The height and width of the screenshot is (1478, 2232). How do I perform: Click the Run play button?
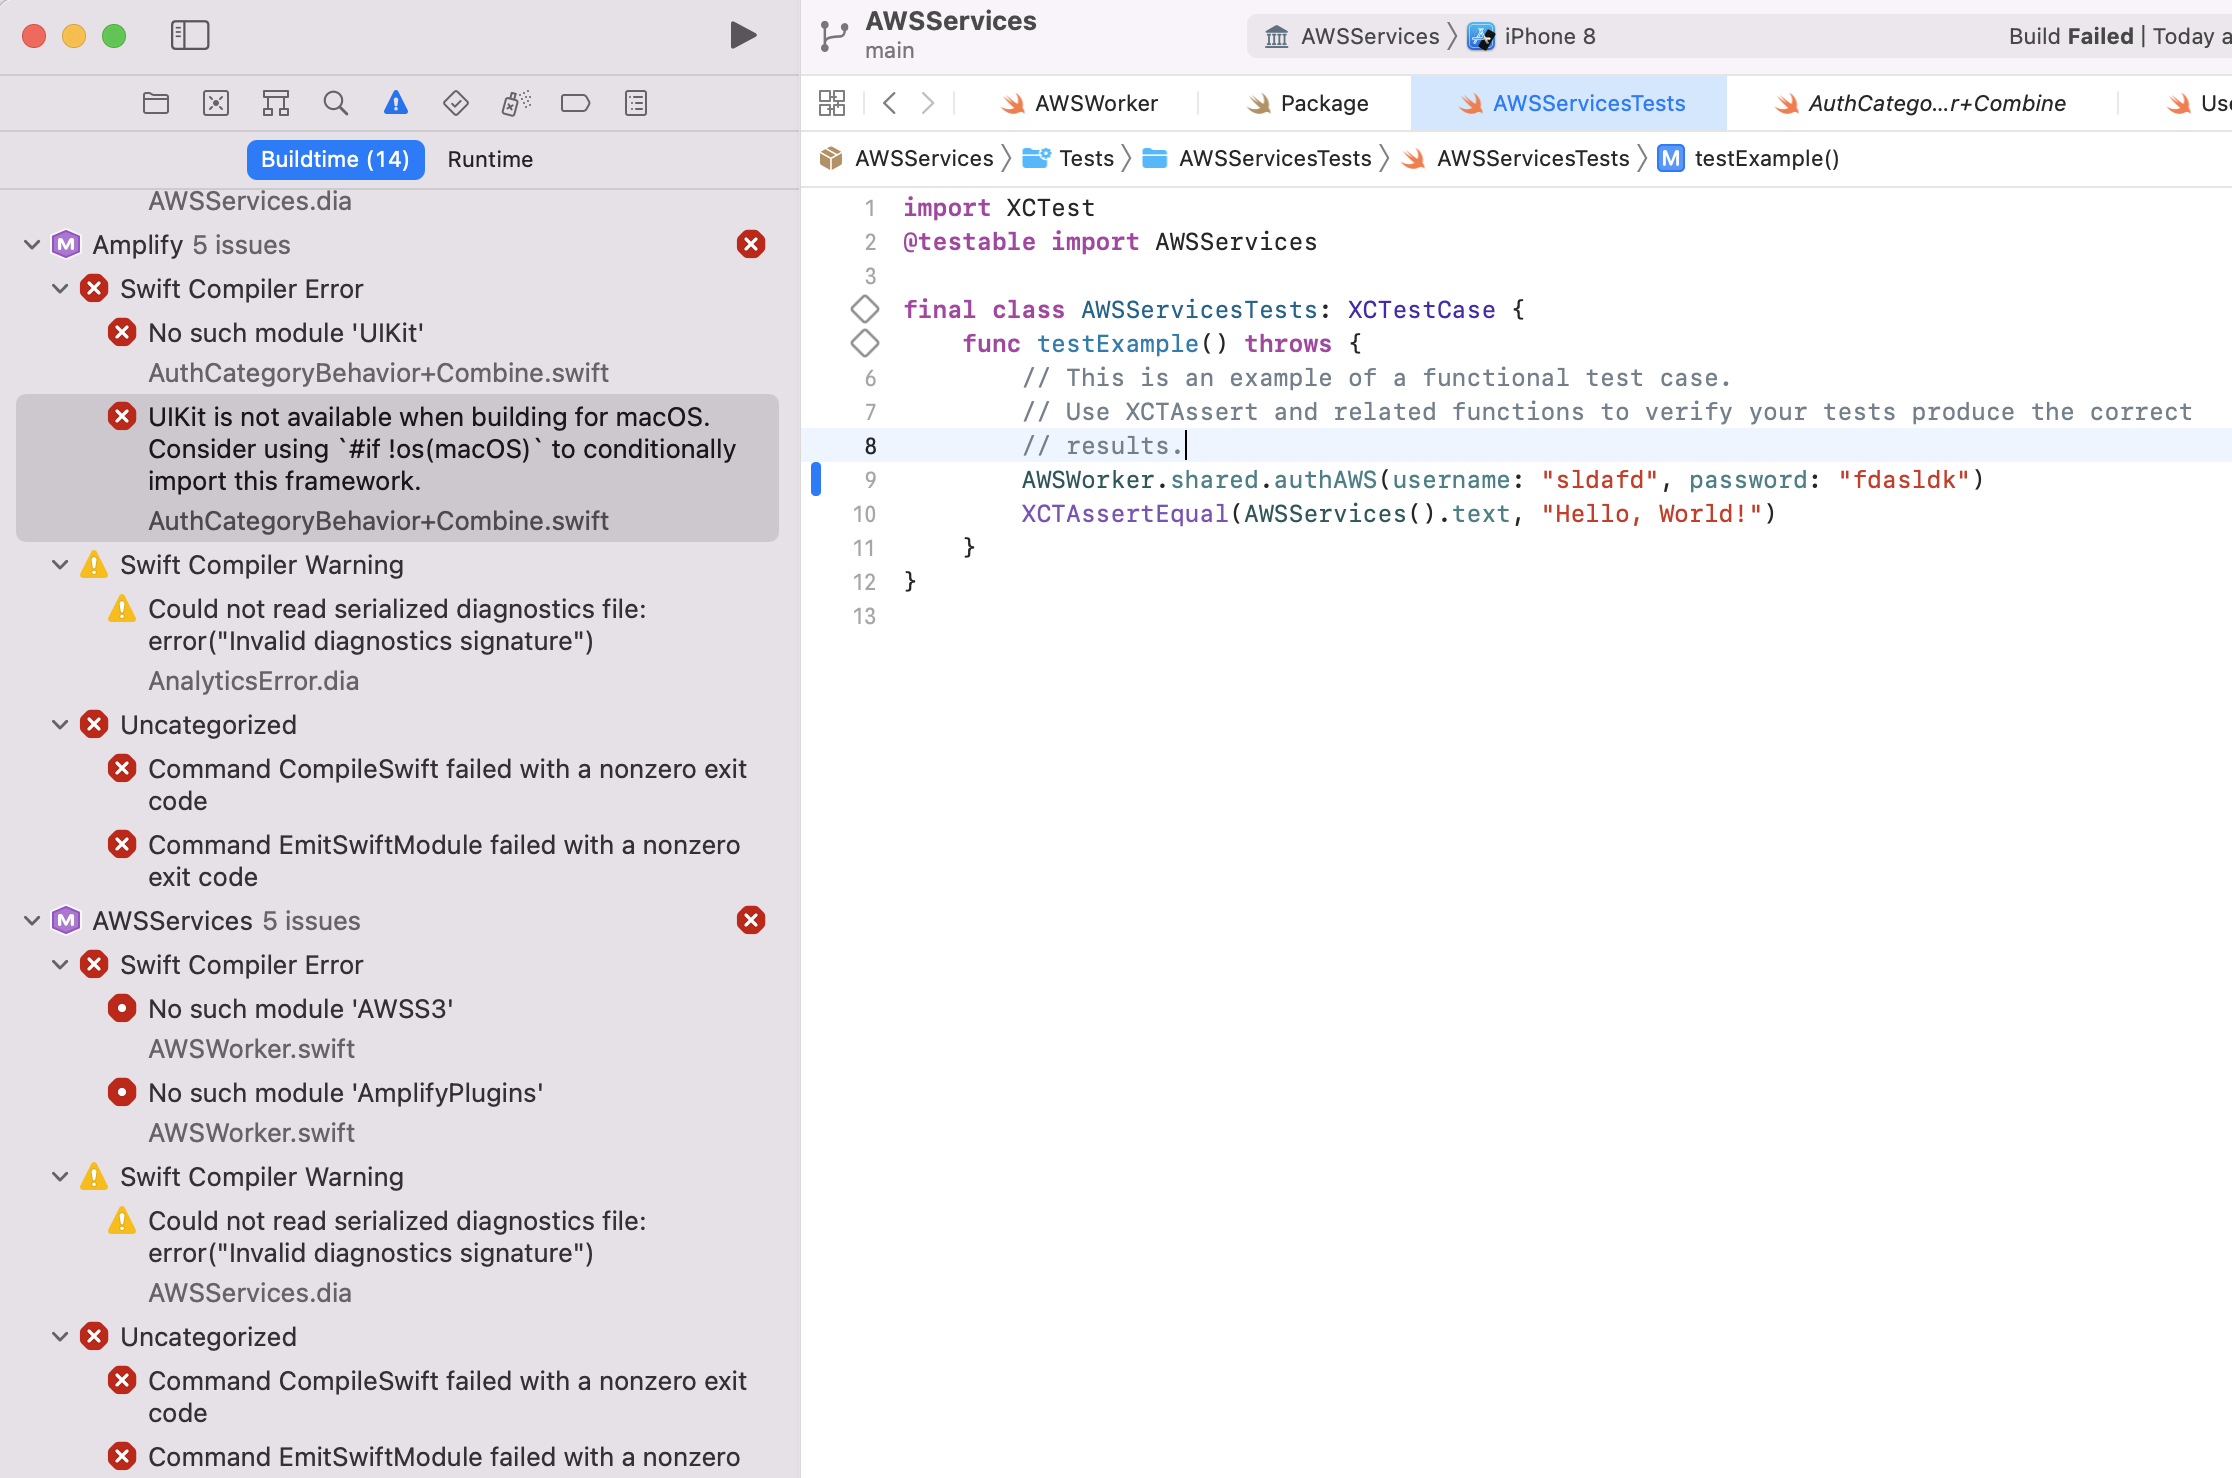[742, 36]
